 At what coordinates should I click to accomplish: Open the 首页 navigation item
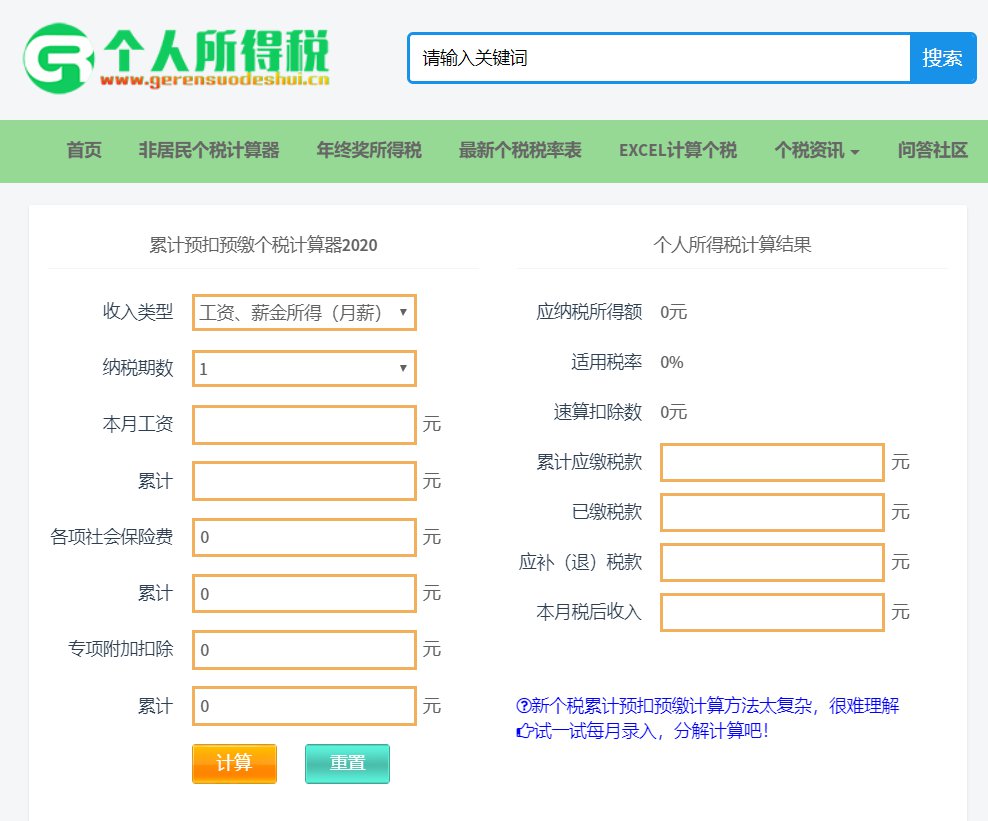point(84,151)
